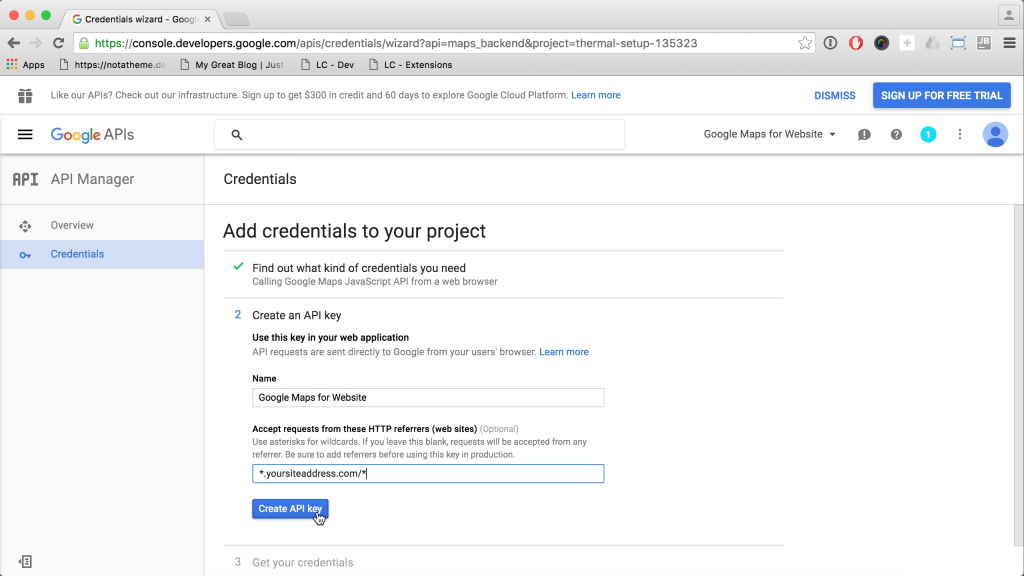Click the browser reload button
1024x576 pixels.
coord(59,43)
